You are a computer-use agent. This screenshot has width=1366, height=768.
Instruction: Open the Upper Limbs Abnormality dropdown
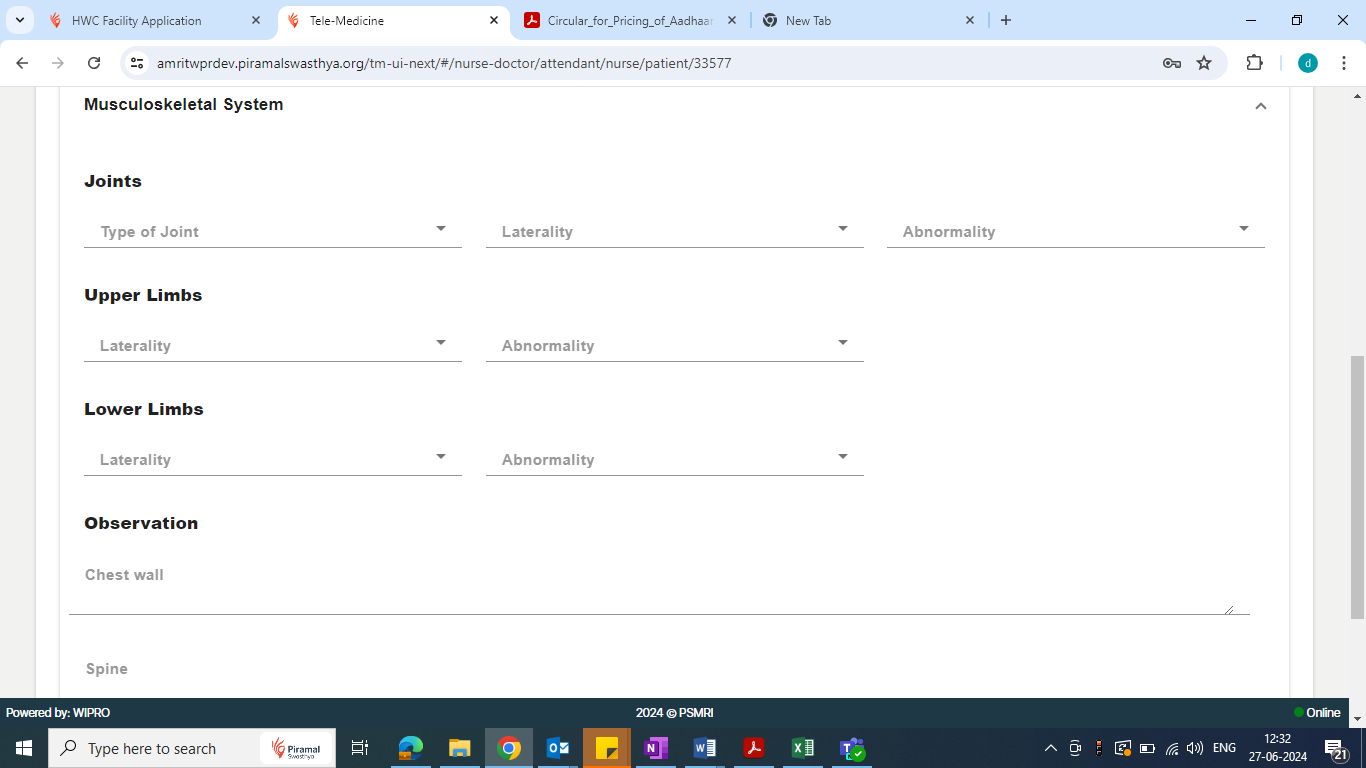675,345
